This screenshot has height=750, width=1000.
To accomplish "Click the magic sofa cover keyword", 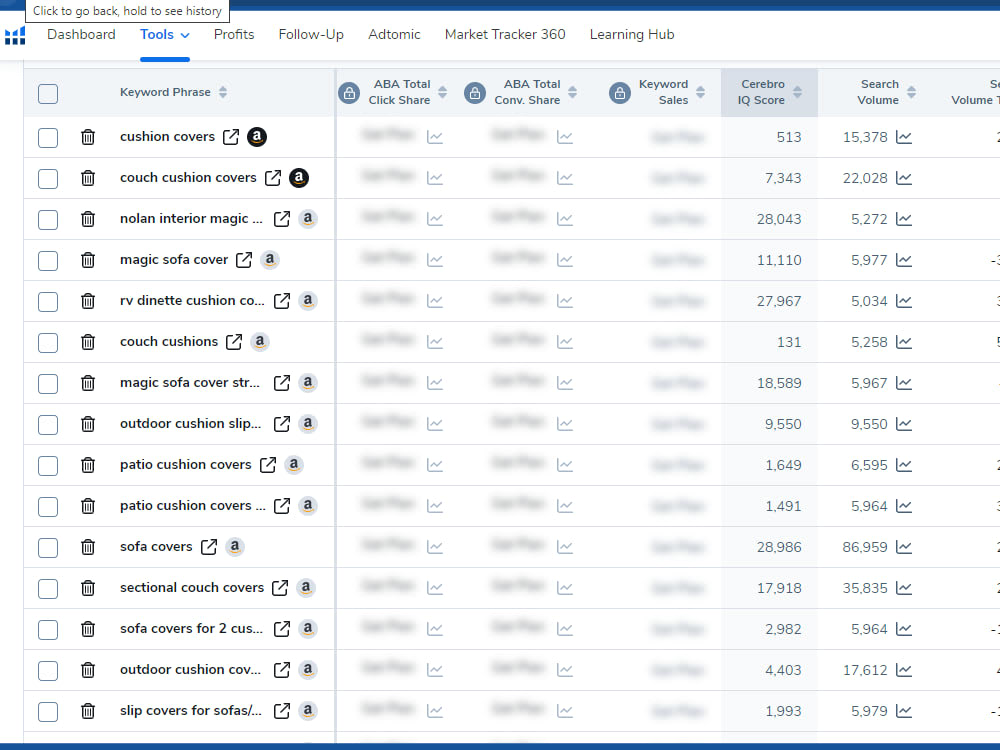I will 173,260.
